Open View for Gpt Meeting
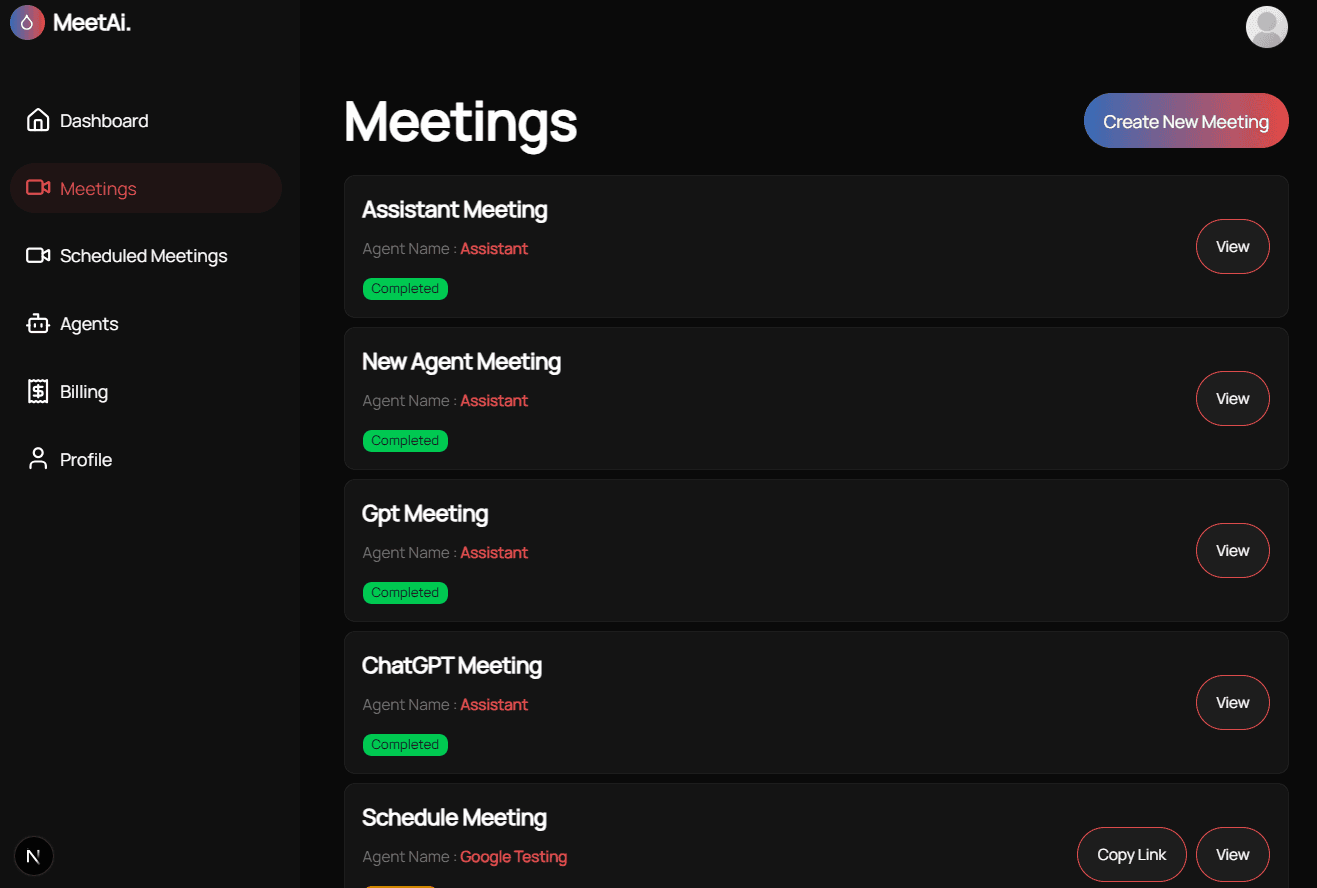This screenshot has height=888, width=1317. pyautogui.click(x=1232, y=551)
